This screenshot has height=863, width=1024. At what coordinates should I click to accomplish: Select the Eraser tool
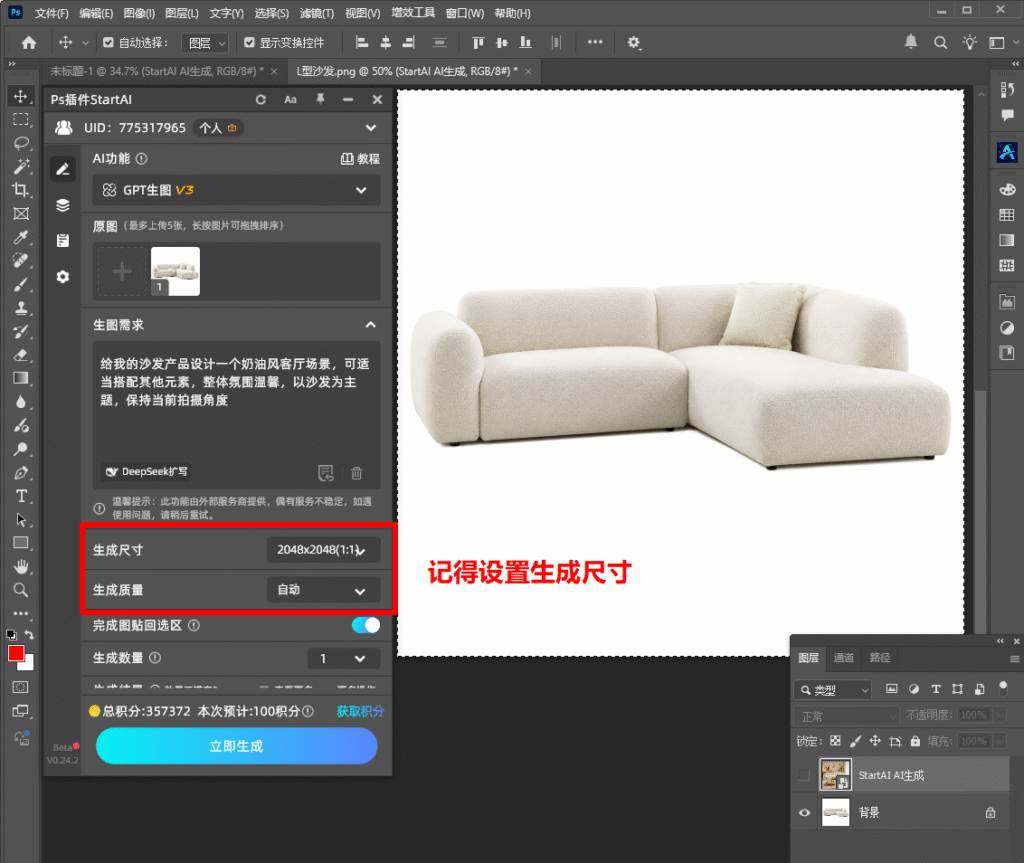pyautogui.click(x=21, y=355)
